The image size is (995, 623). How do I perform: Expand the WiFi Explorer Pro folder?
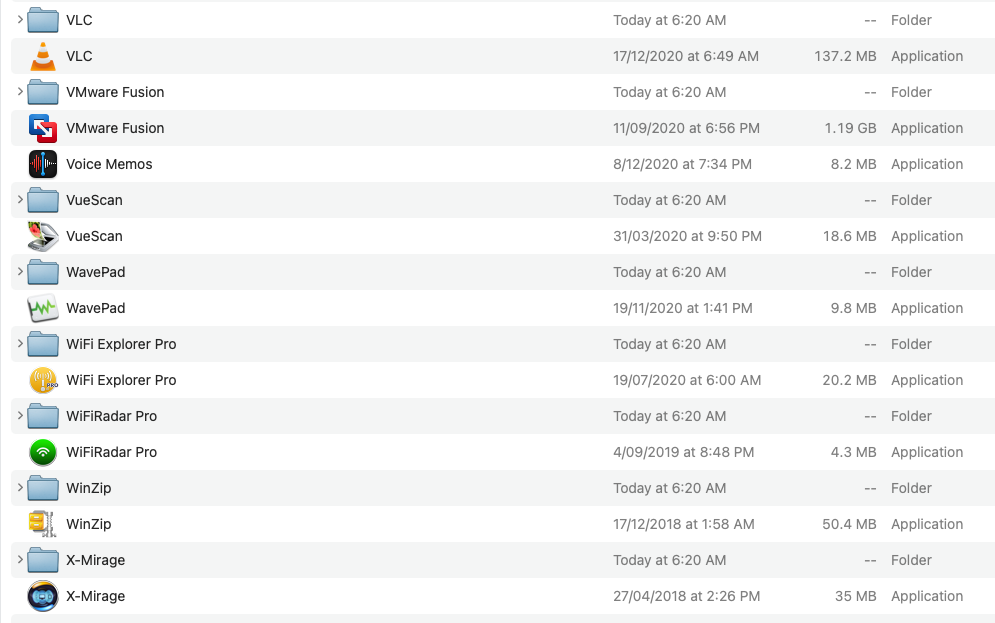(20, 344)
